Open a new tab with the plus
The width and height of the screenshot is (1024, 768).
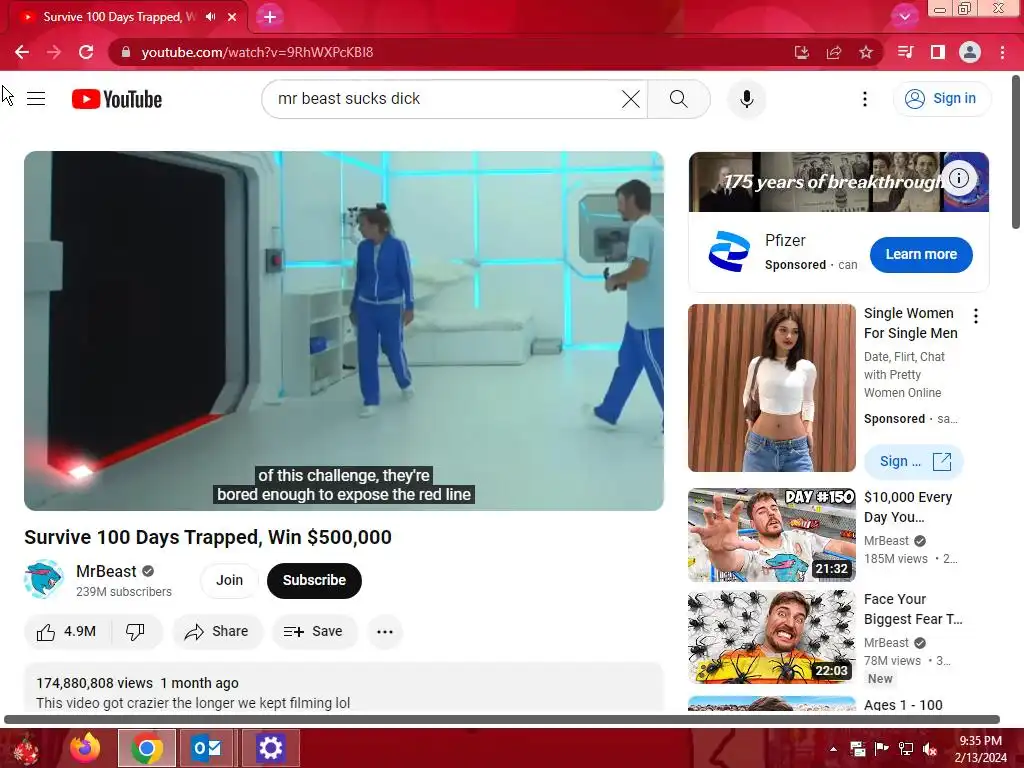tap(270, 17)
